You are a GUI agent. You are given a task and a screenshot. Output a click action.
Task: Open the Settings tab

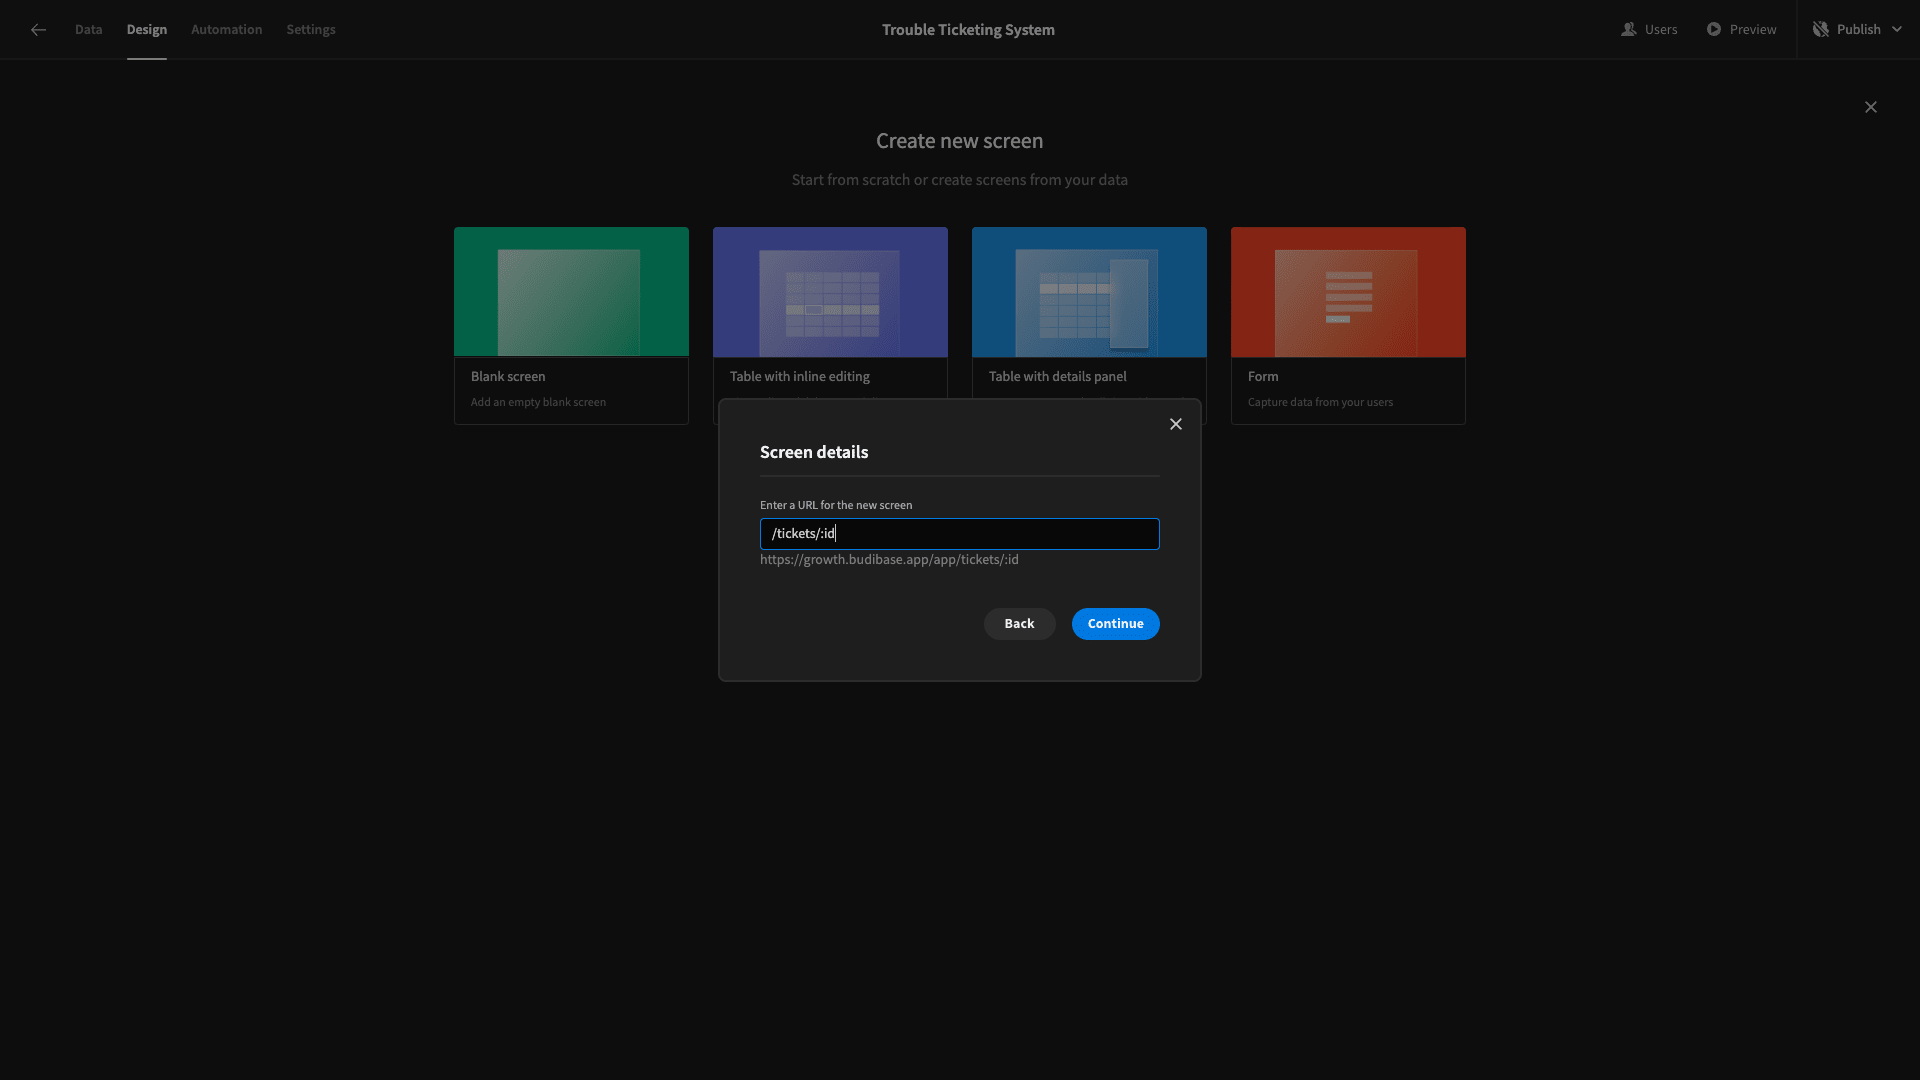coord(311,30)
